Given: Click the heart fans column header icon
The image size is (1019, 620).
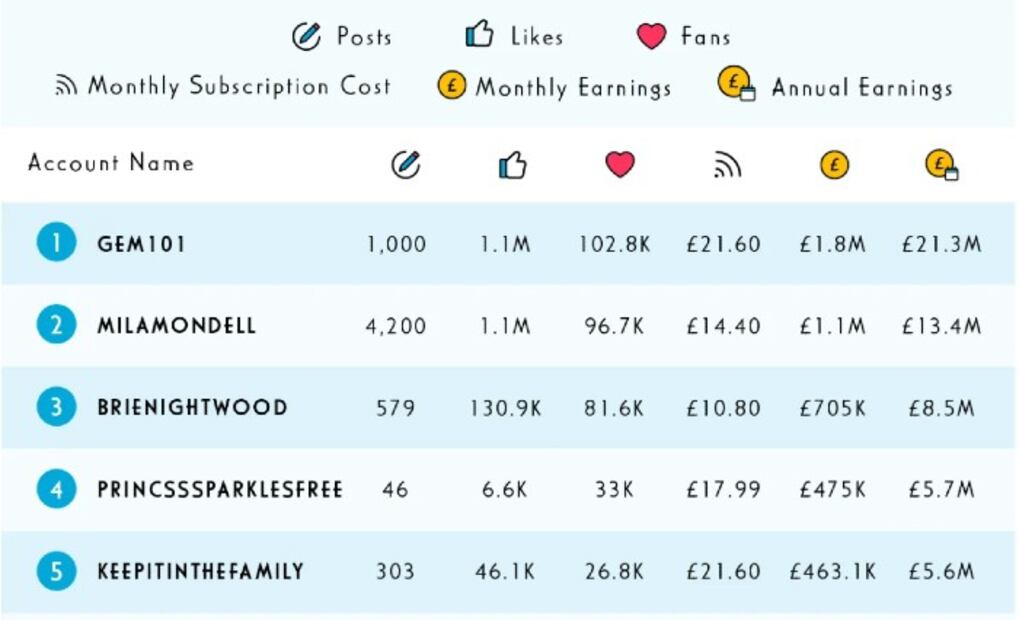Looking at the screenshot, I should pyautogui.click(x=620, y=164).
